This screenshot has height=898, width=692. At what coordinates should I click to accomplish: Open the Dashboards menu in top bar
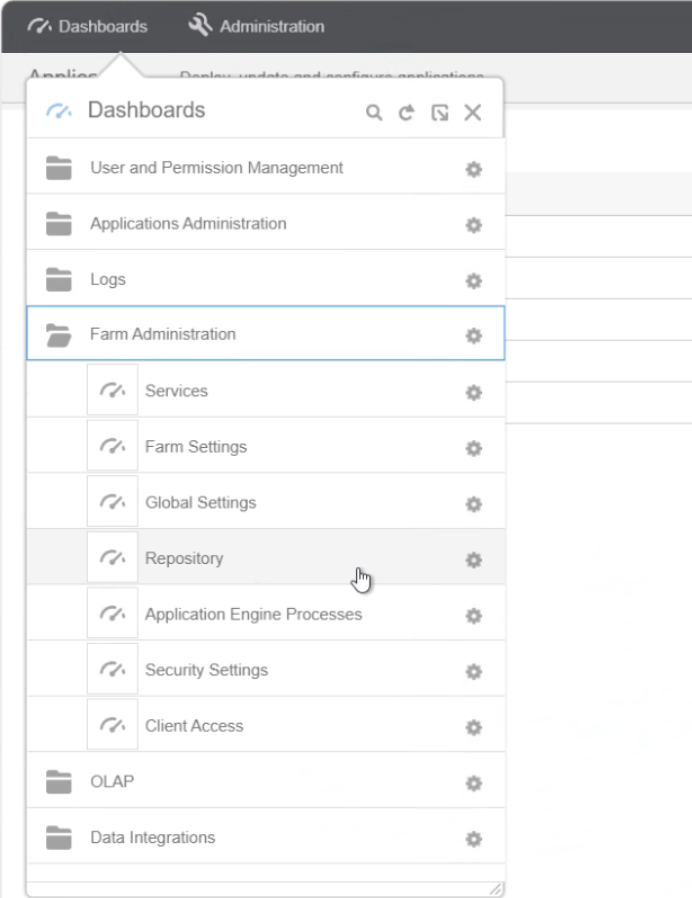pyautogui.click(x=87, y=26)
